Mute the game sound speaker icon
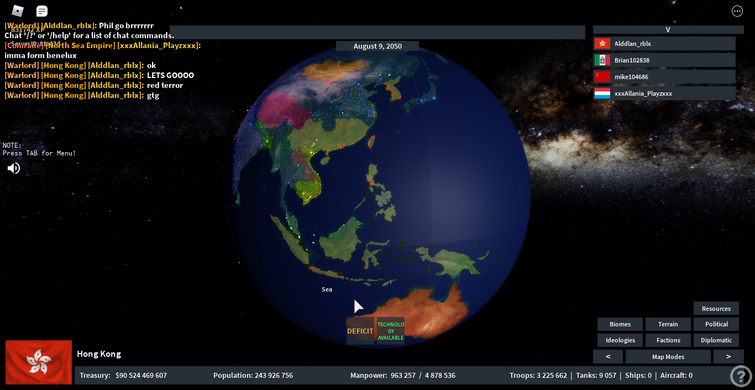This screenshot has height=390, width=755. (14, 168)
